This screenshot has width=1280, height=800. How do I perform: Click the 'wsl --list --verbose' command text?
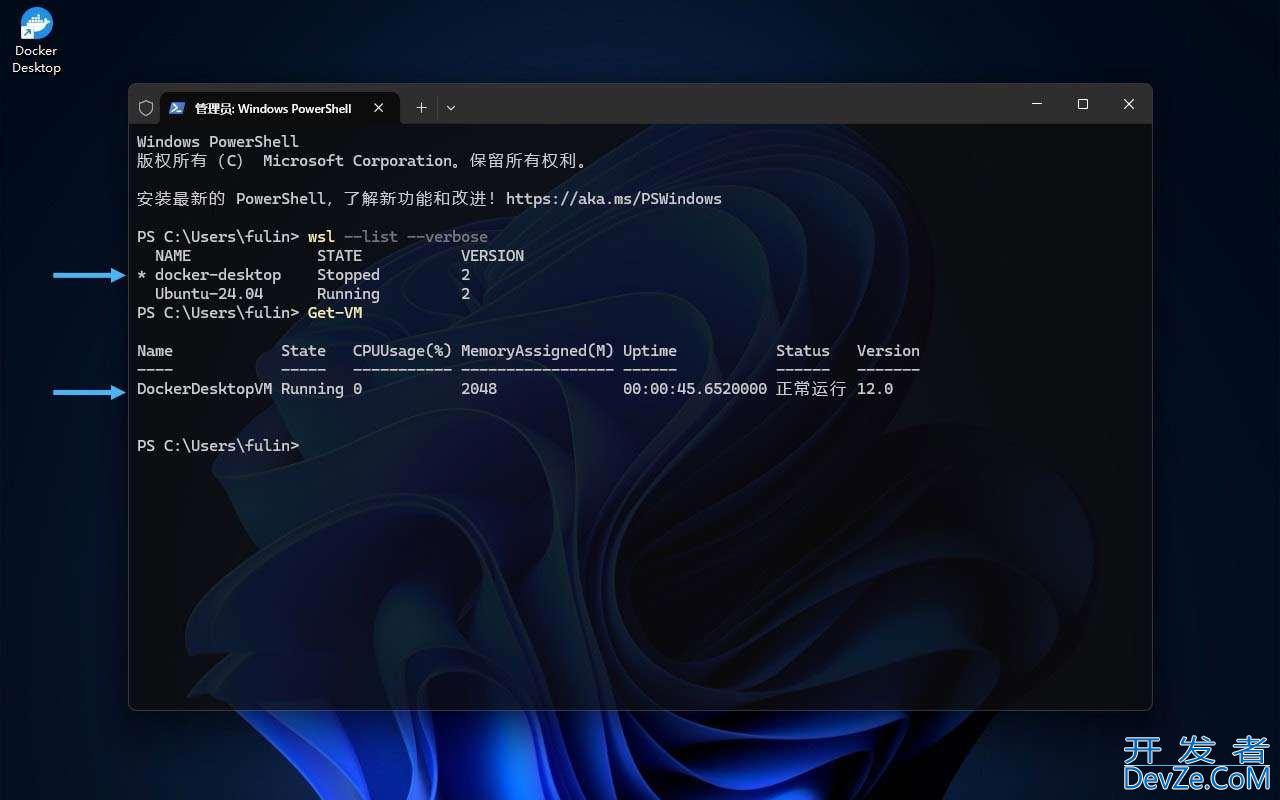pos(398,237)
